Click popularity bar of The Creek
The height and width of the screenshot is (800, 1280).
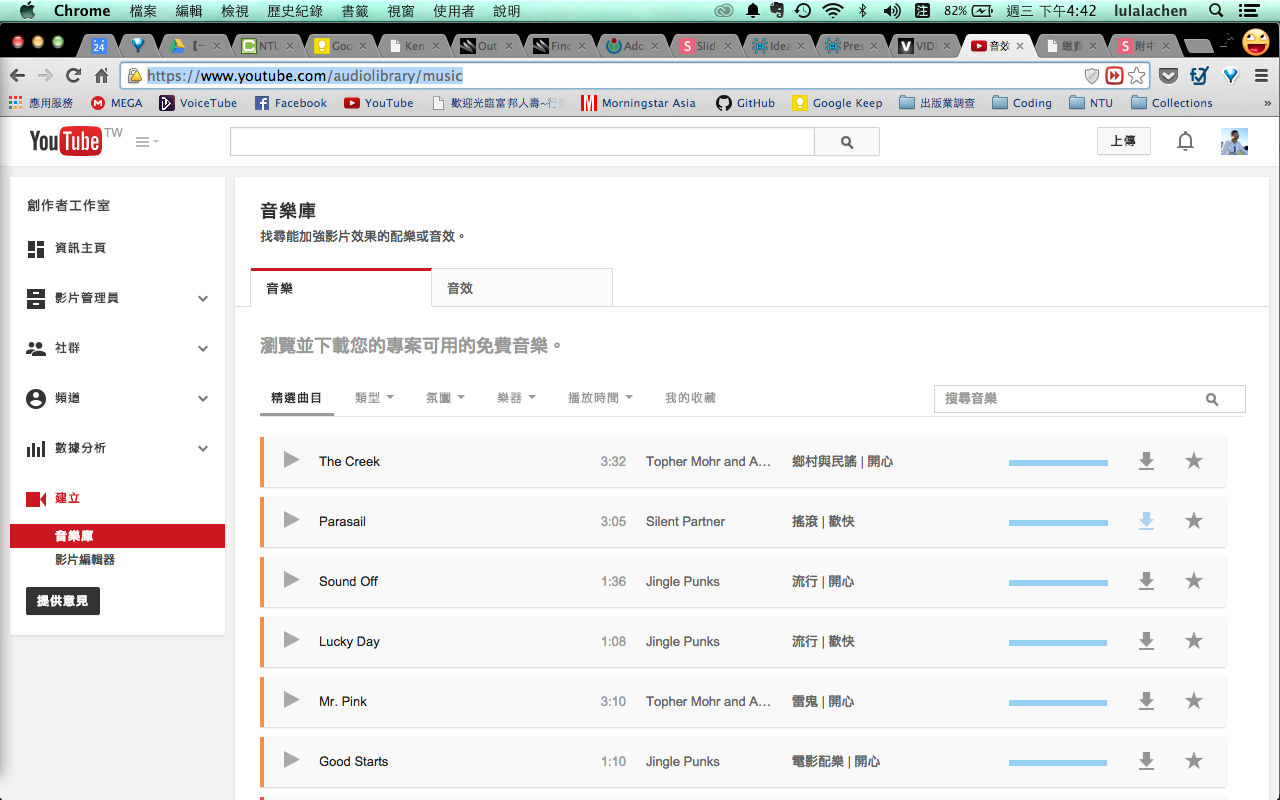tap(1058, 463)
